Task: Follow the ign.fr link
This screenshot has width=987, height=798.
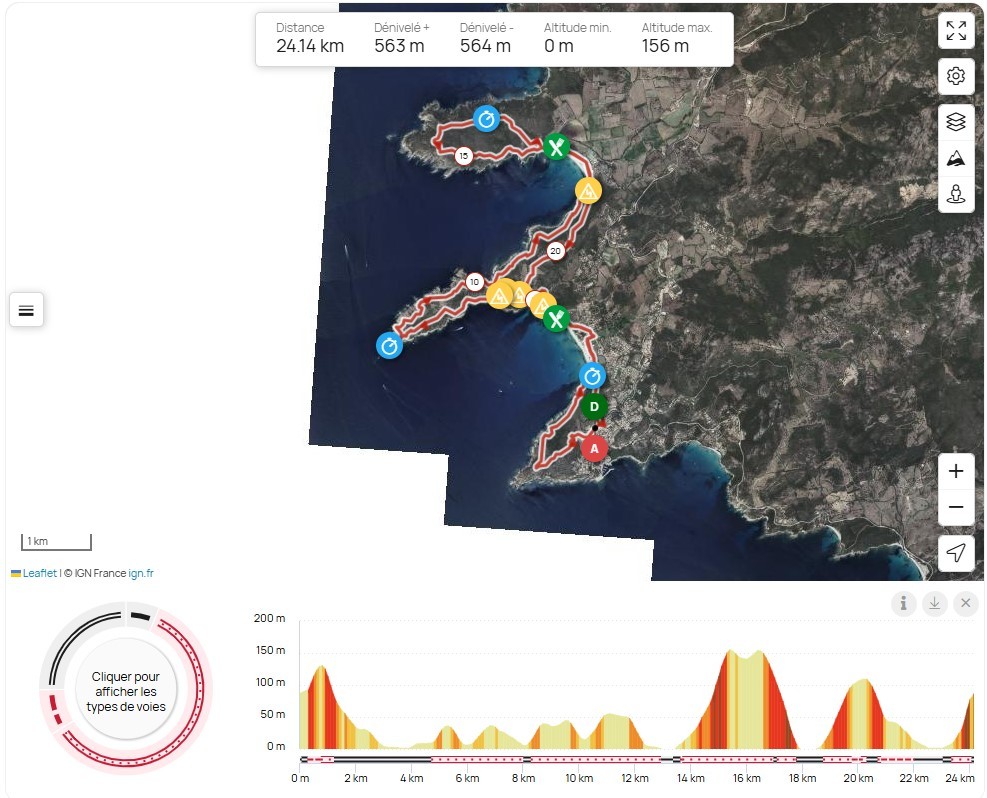Action: pyautogui.click(x=141, y=573)
